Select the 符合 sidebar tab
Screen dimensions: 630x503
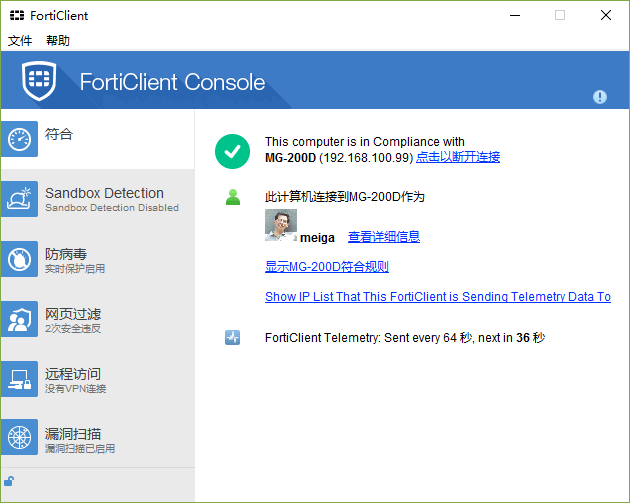[98, 139]
